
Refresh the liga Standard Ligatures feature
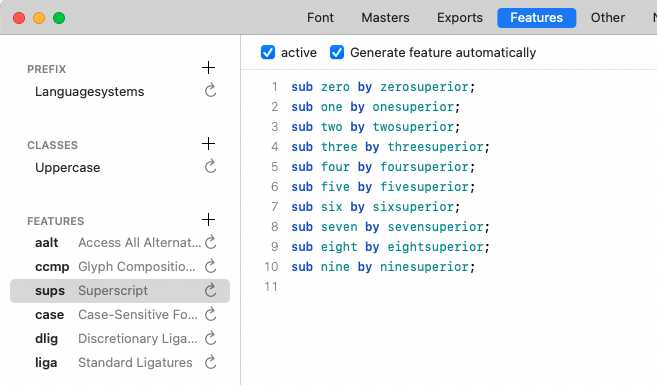point(210,362)
